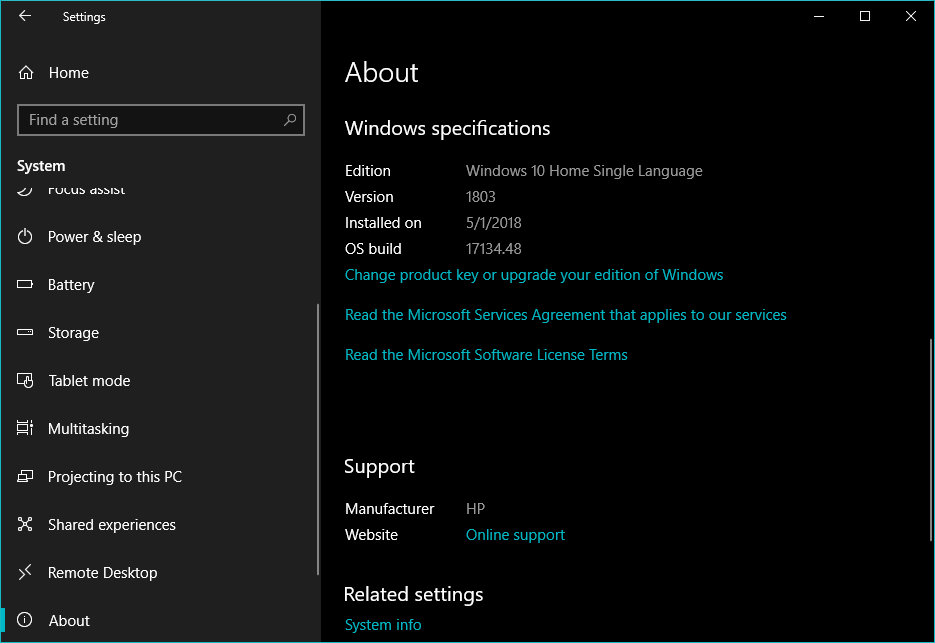Viewport: 935px width, 643px height.
Task: Open Tablet mode using its icon
Action: coord(26,381)
